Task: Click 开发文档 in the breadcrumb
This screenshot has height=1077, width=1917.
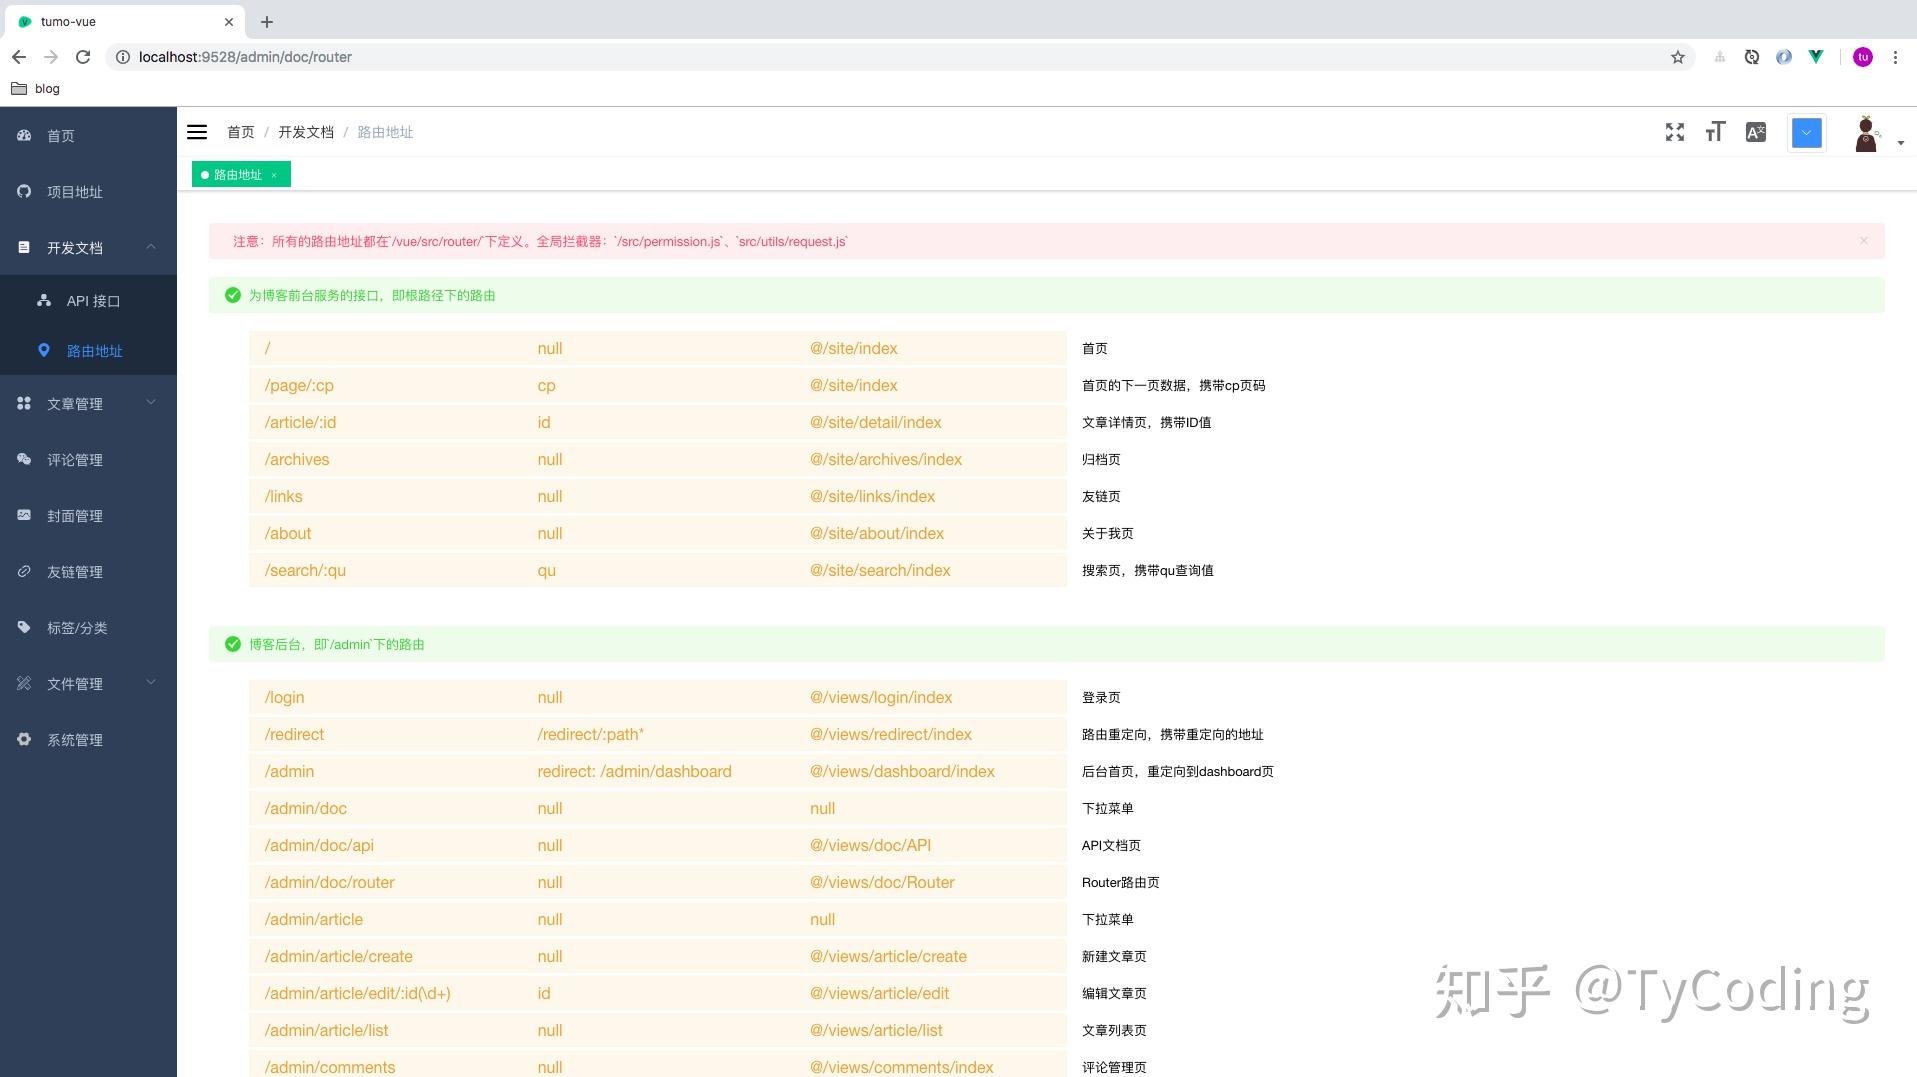Action: pos(306,131)
